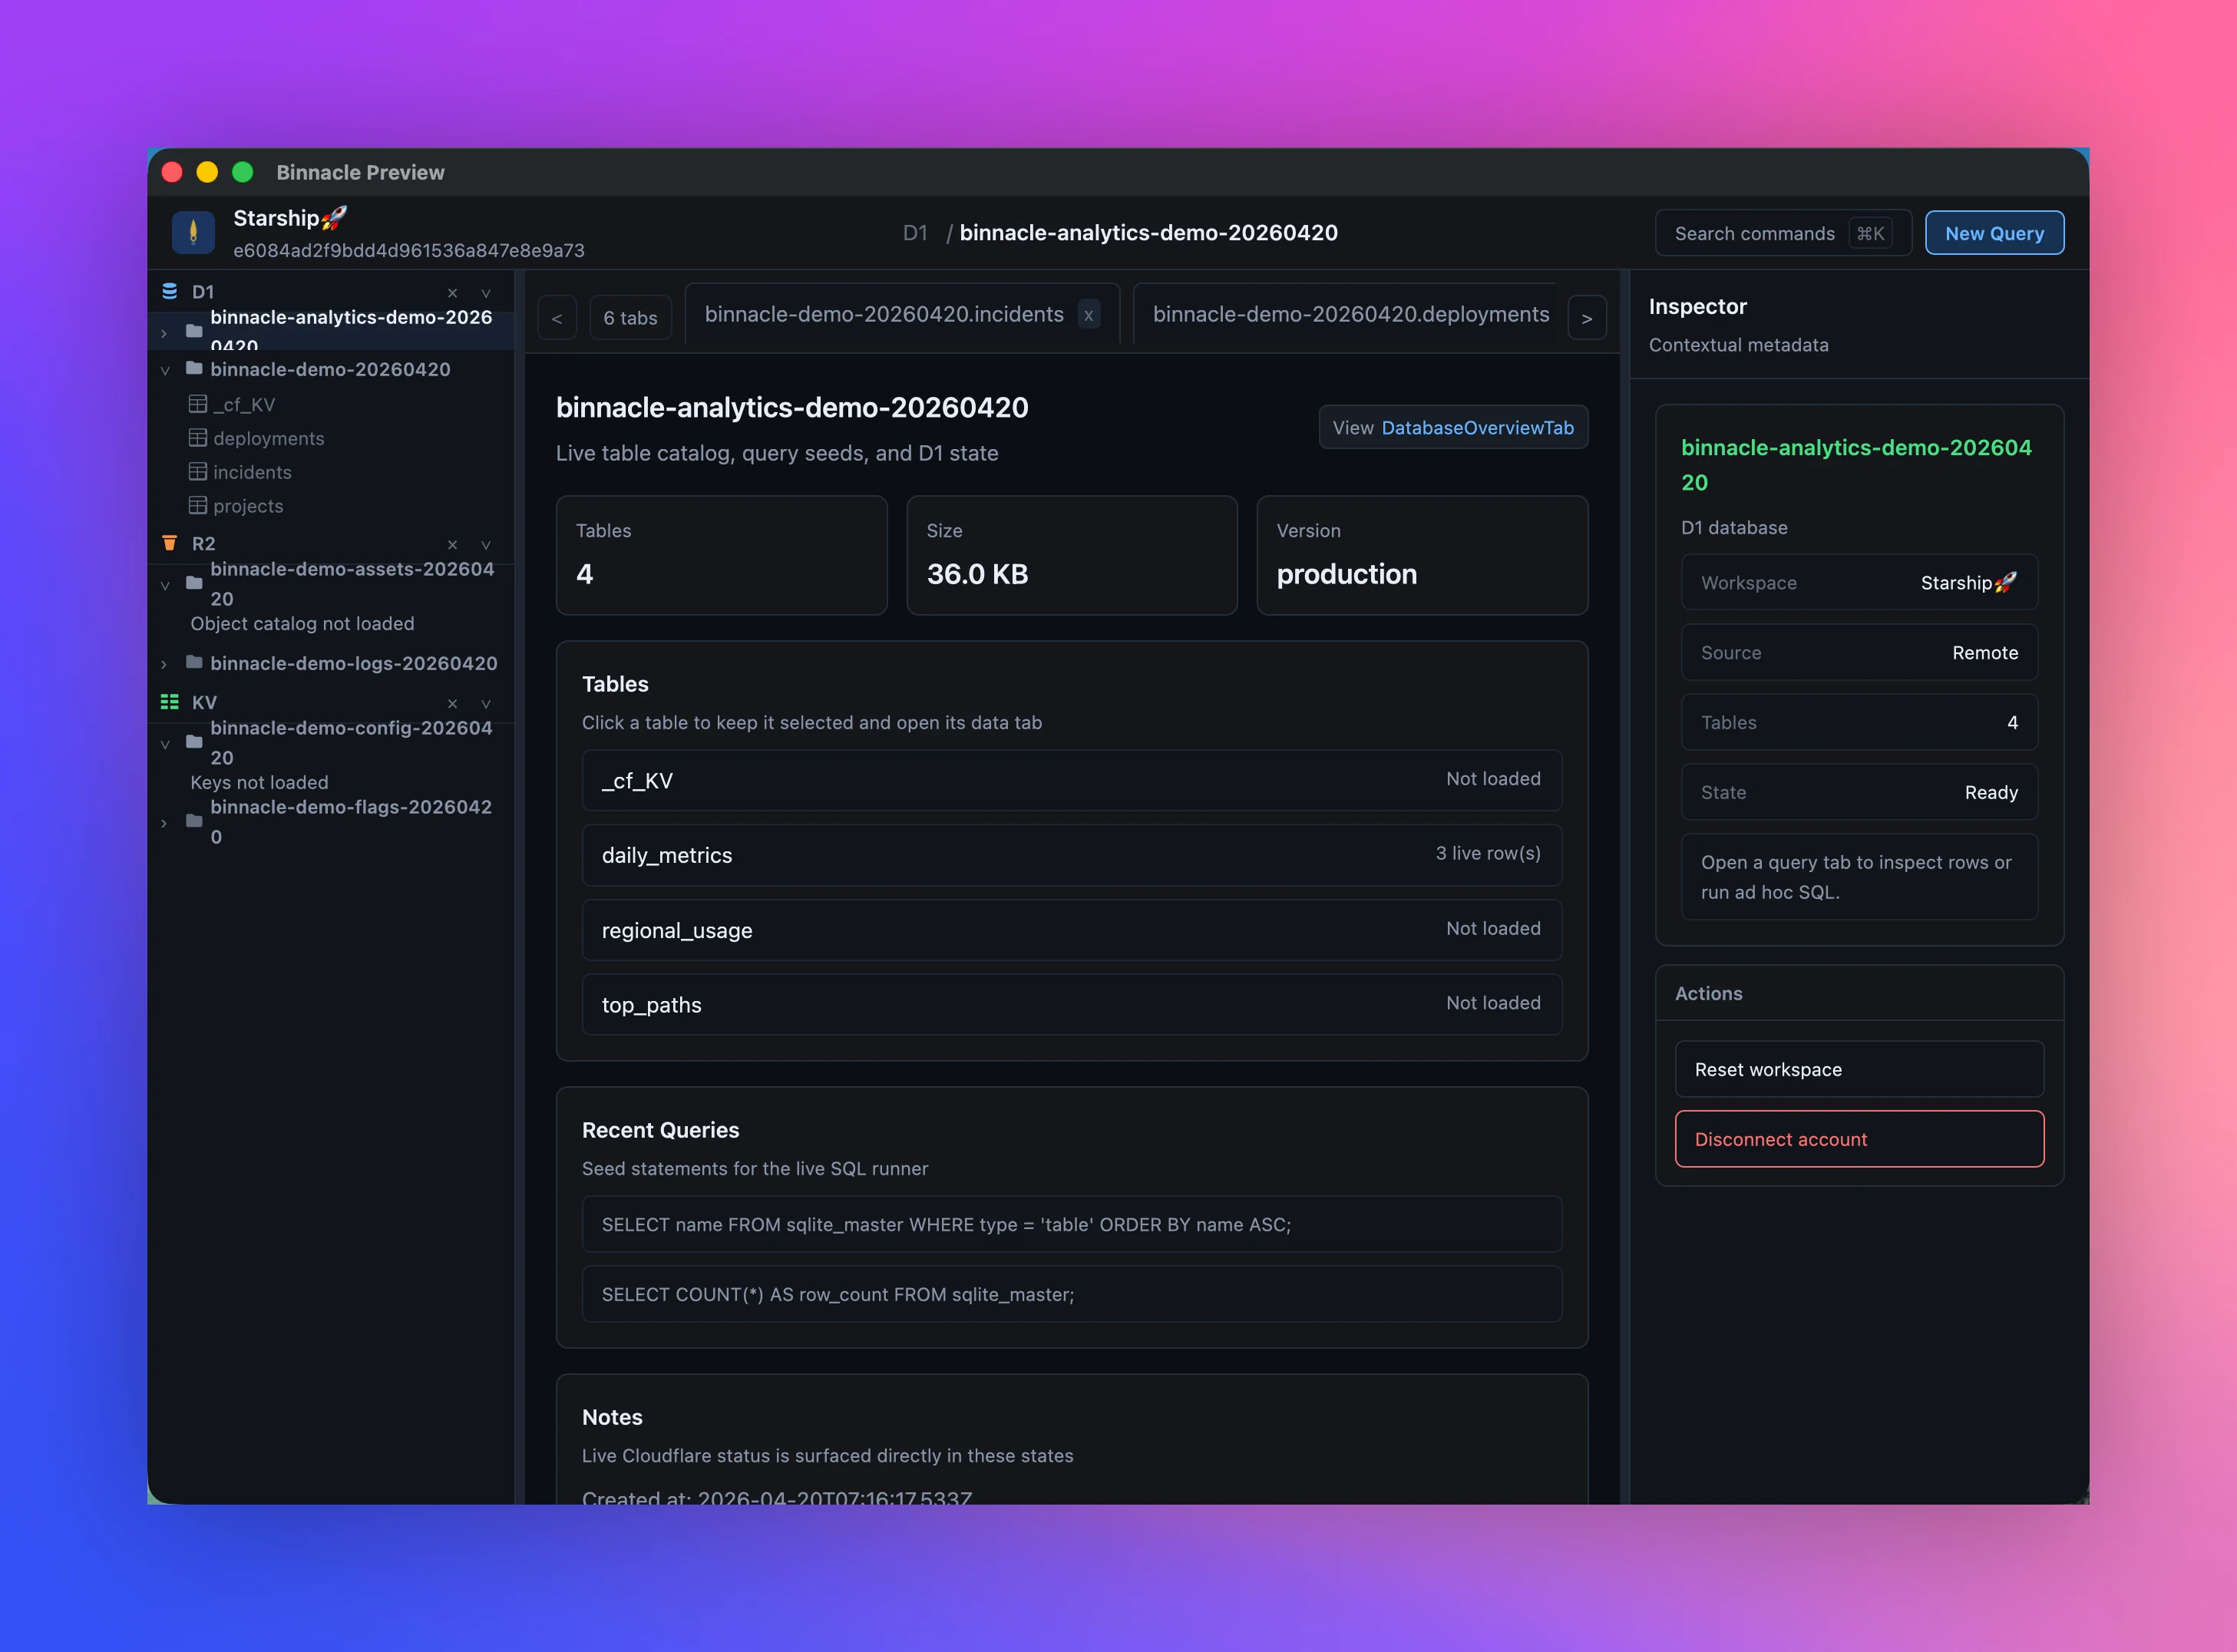Collapse the binnacle-demo-assets bucket node
The image size is (2237, 1652).
(164, 585)
